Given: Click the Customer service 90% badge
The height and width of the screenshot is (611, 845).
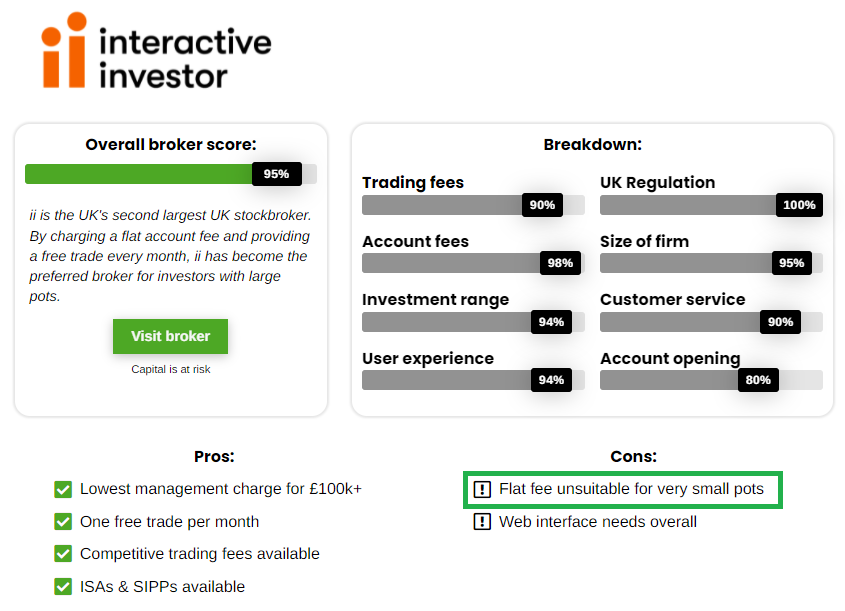Looking at the screenshot, I should pyautogui.click(x=780, y=322).
